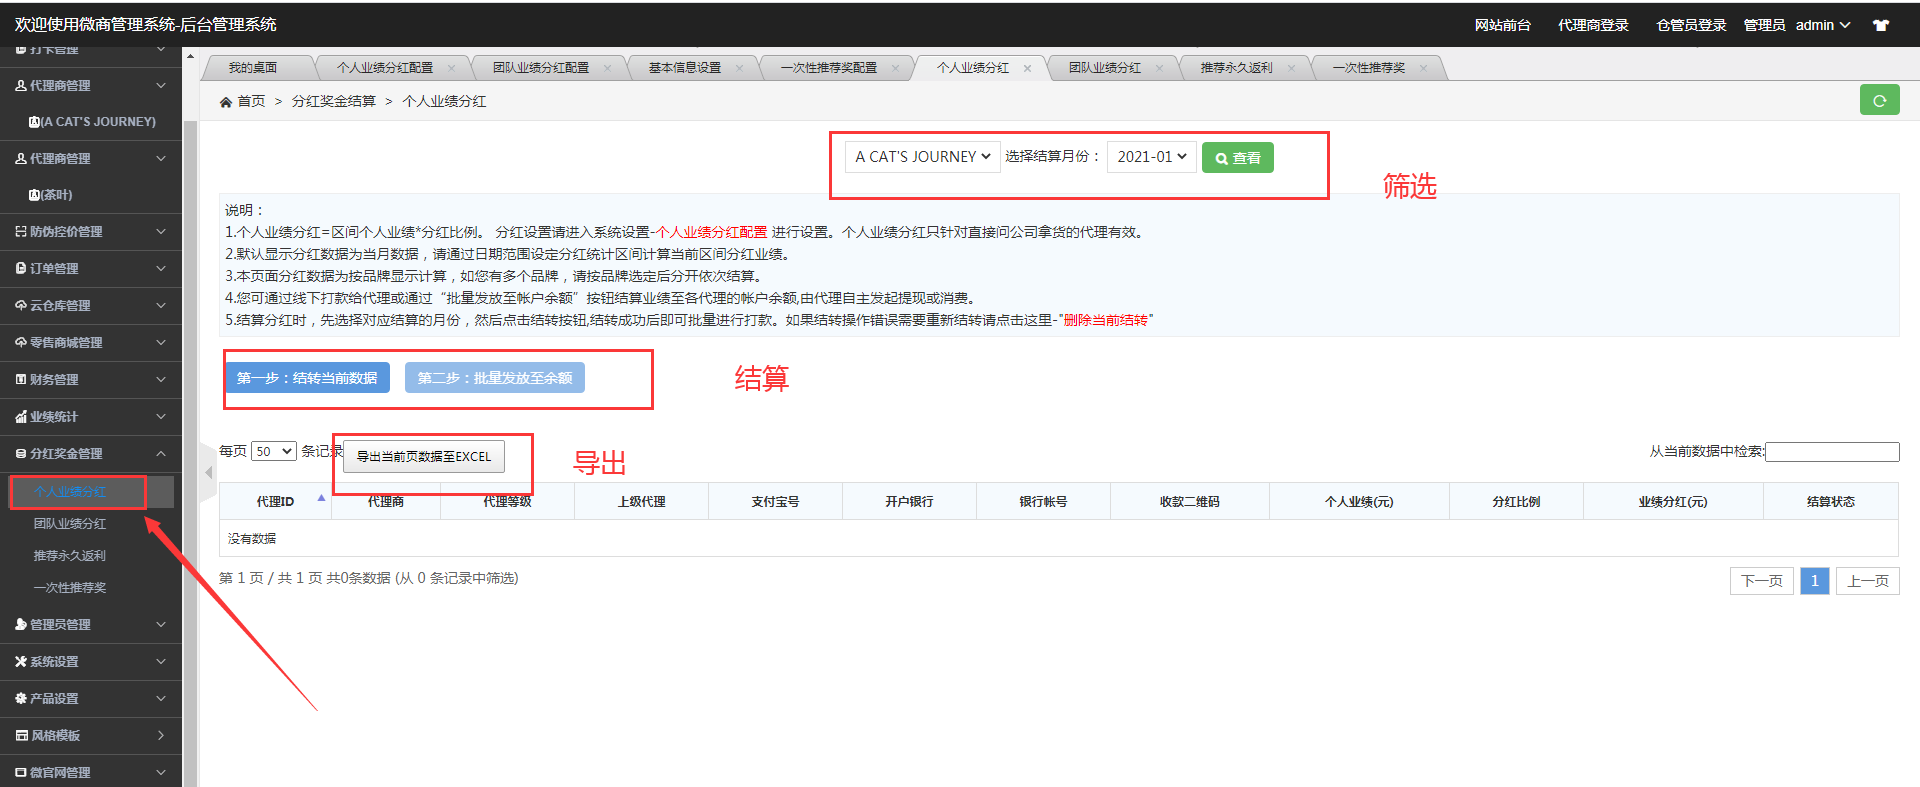Screen dimensions: 1920x787
Task: Click the 产品设置 gear icon in sidebar
Action: tap(21, 699)
